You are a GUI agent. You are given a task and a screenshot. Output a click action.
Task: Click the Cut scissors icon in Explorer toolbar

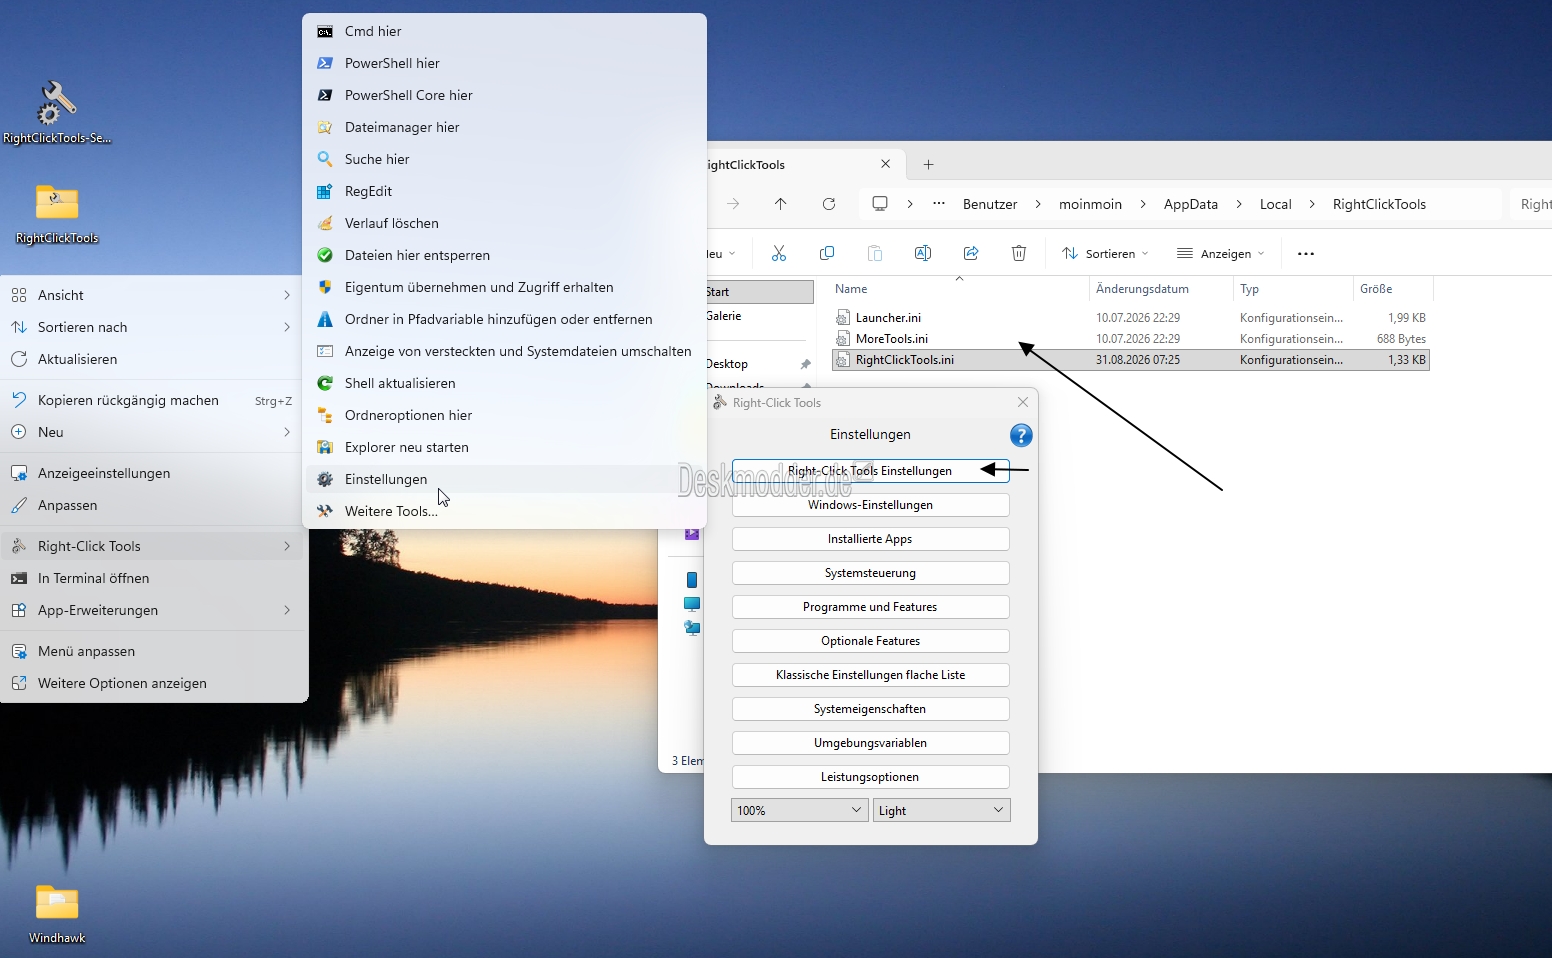779,253
